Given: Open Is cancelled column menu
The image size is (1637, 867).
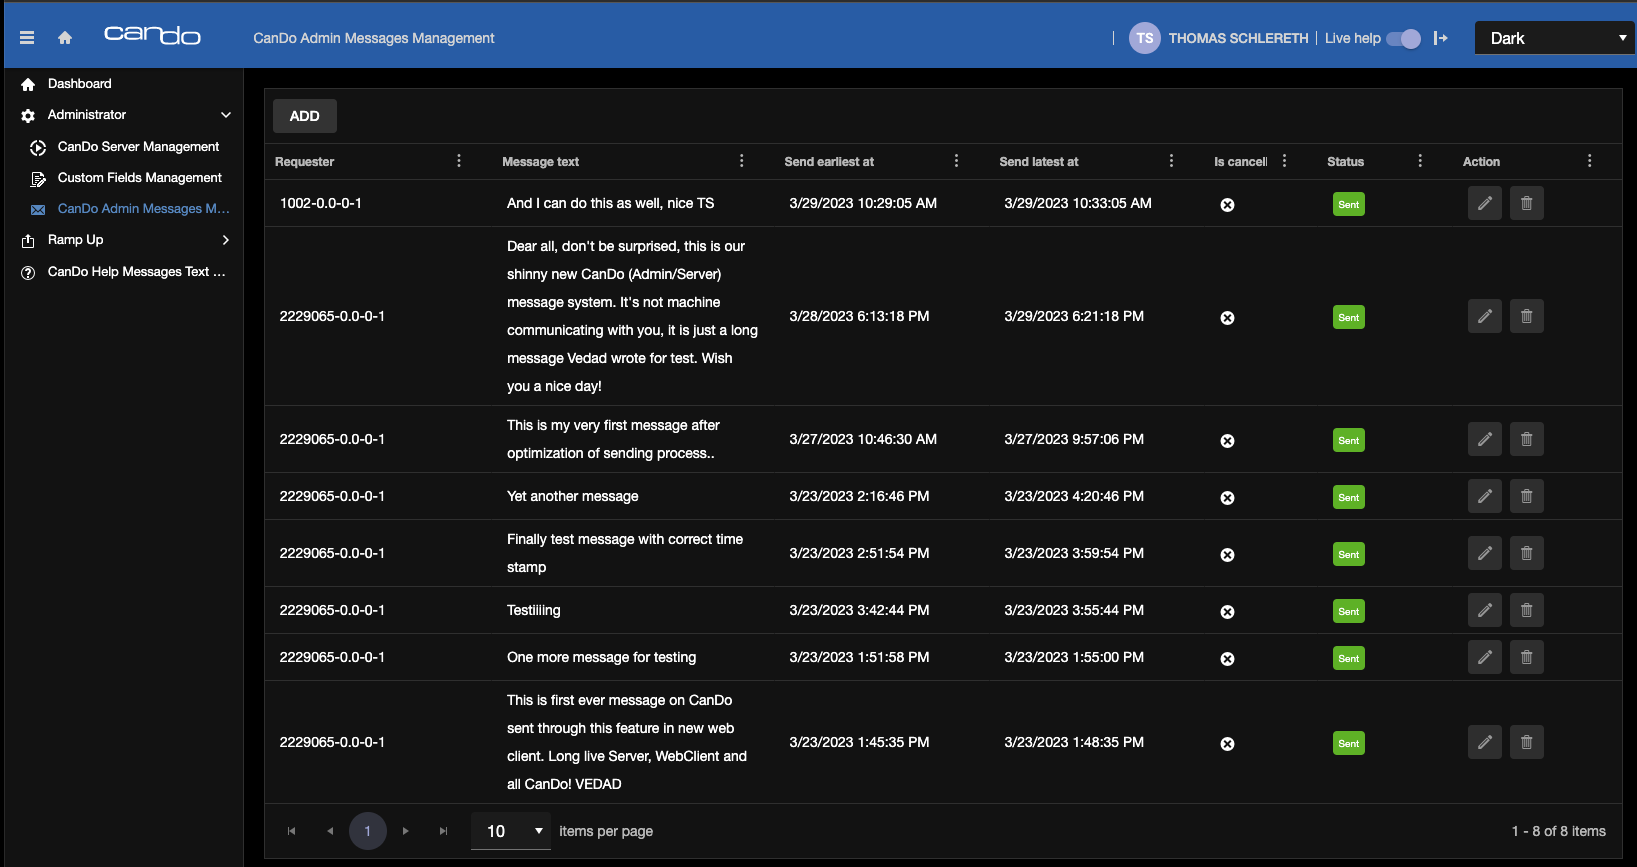Looking at the screenshot, I should click(x=1284, y=161).
